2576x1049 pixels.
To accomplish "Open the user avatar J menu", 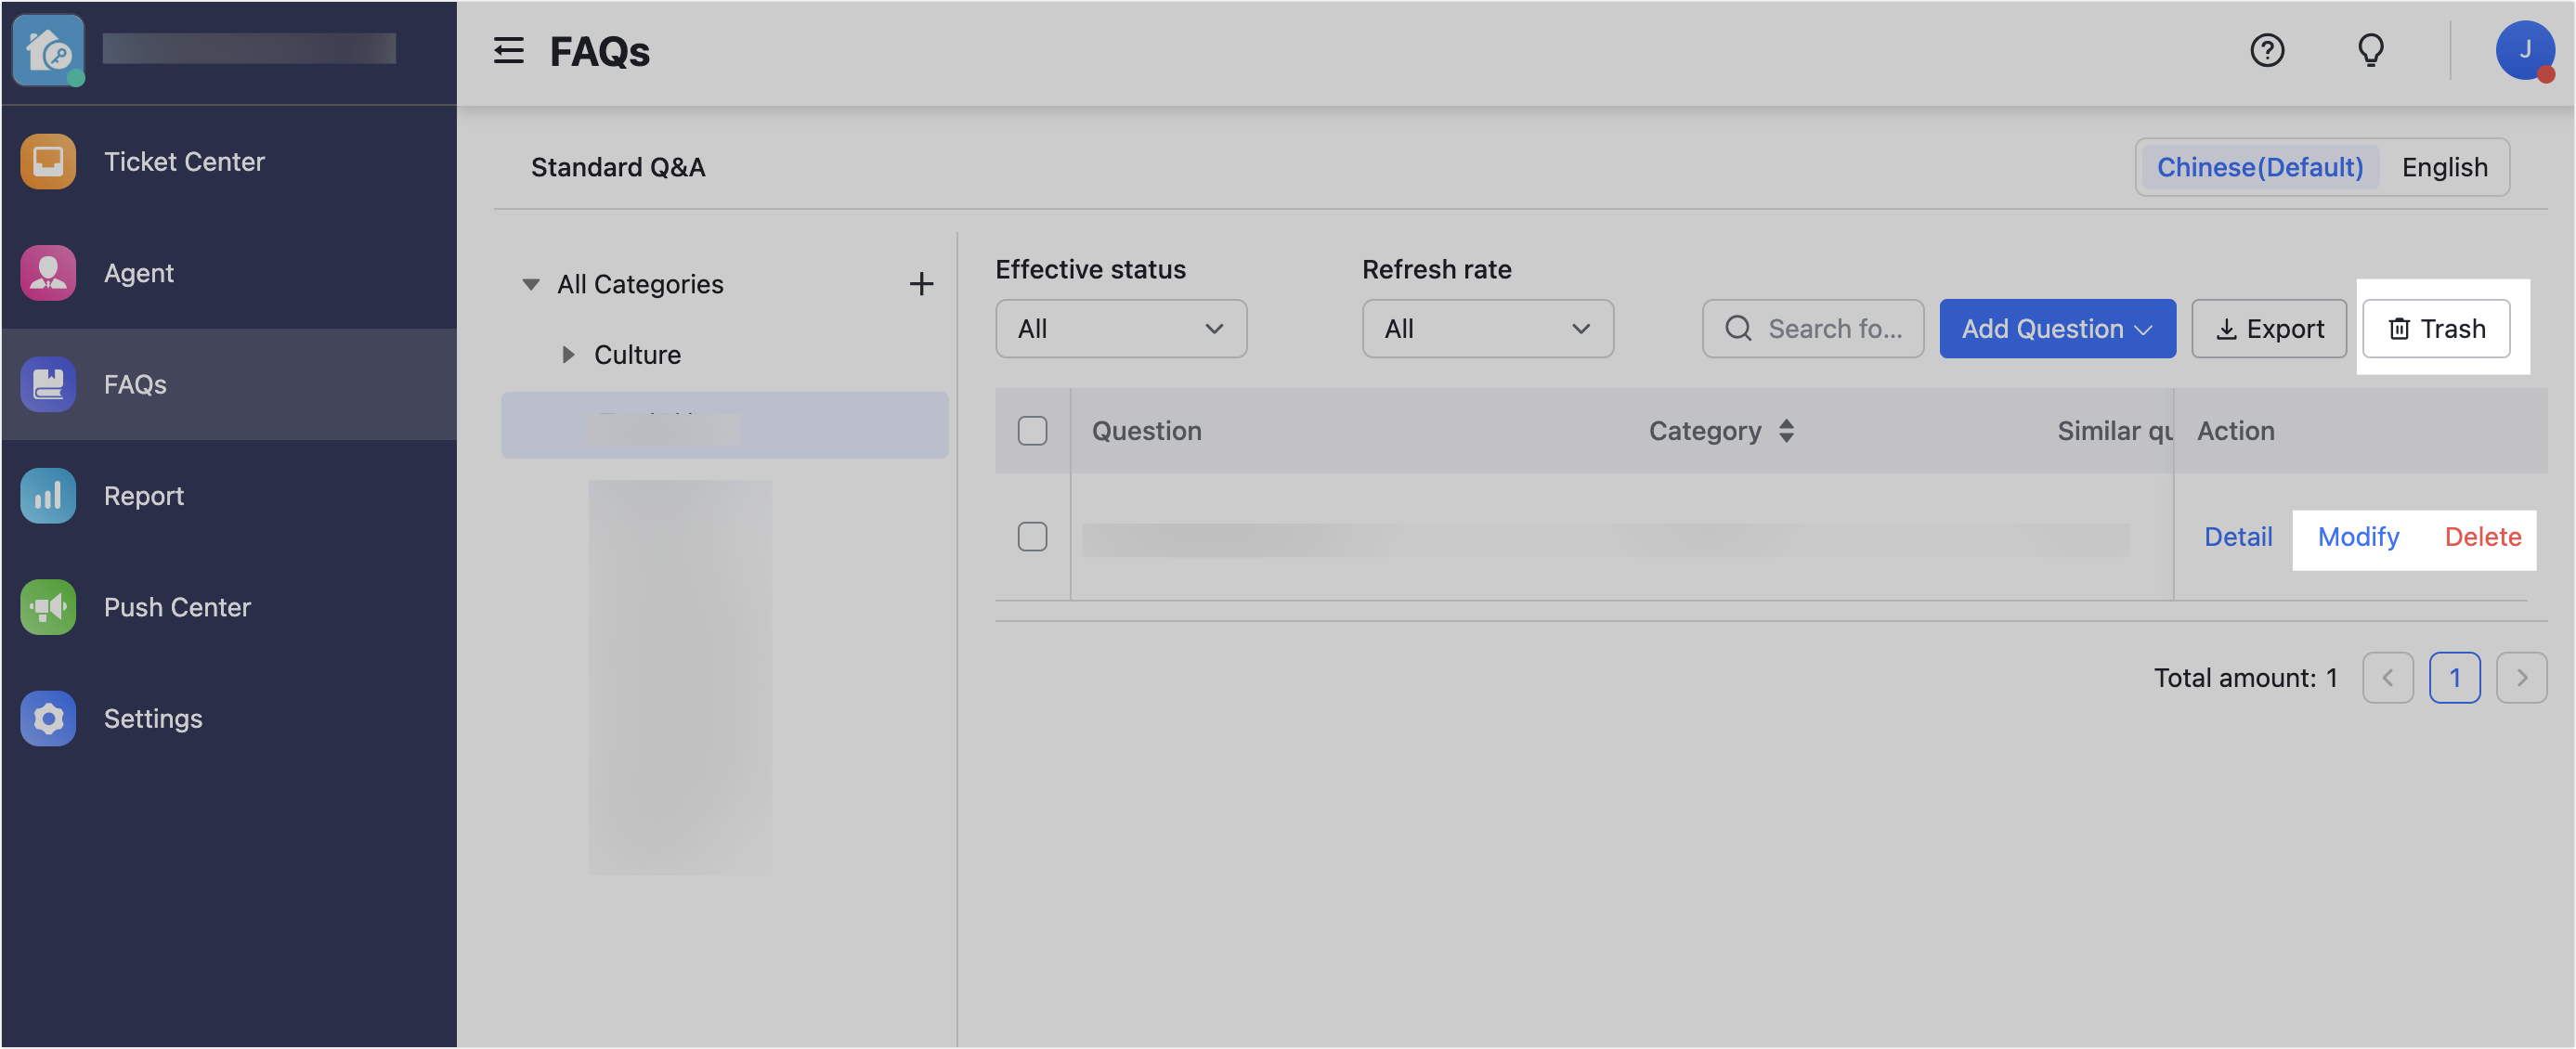I will point(2525,50).
